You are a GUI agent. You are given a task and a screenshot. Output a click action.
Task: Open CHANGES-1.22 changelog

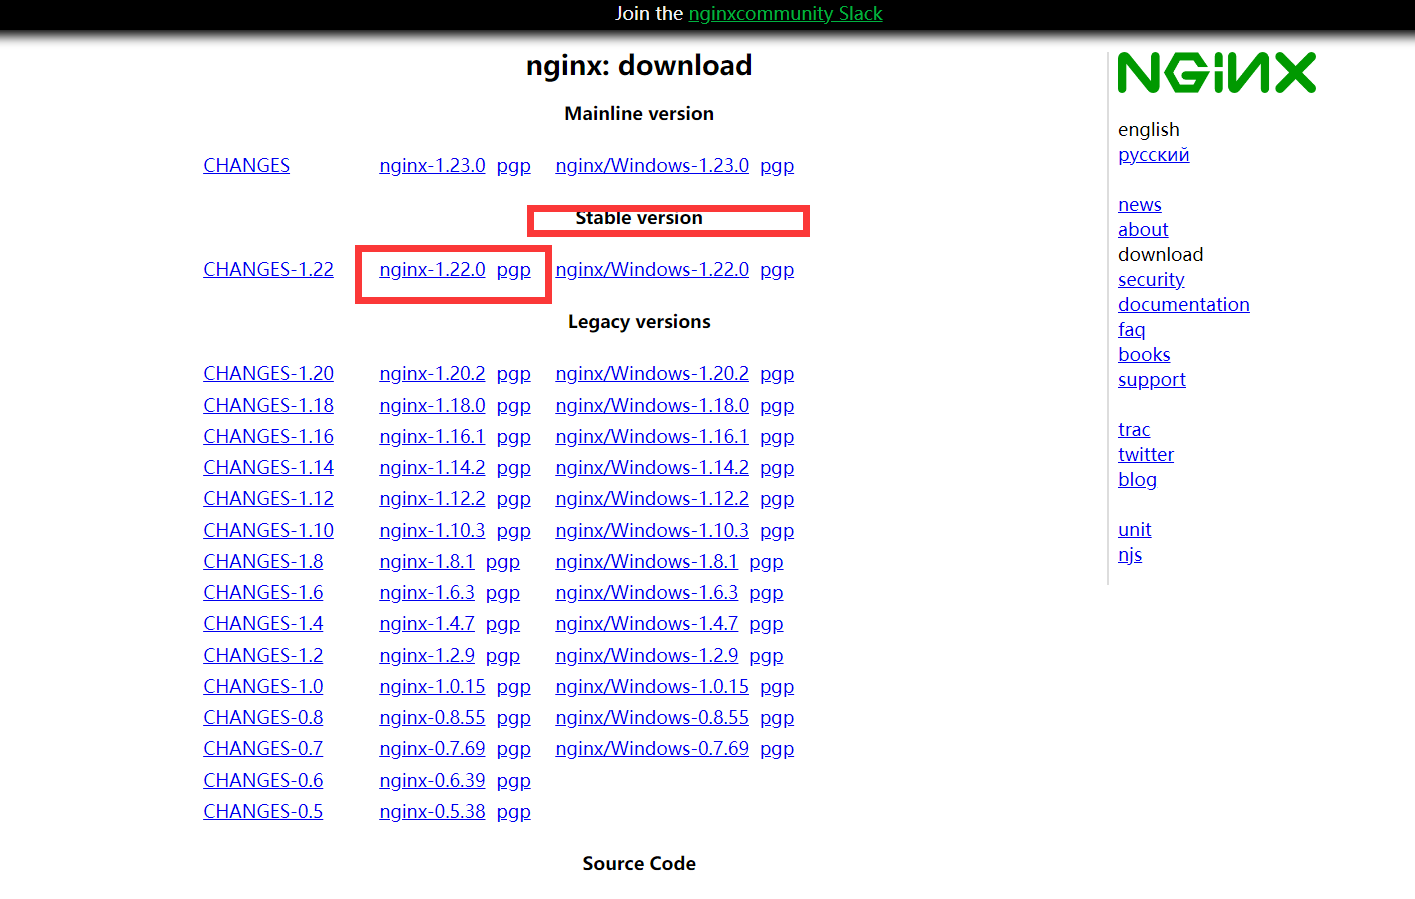click(x=268, y=269)
